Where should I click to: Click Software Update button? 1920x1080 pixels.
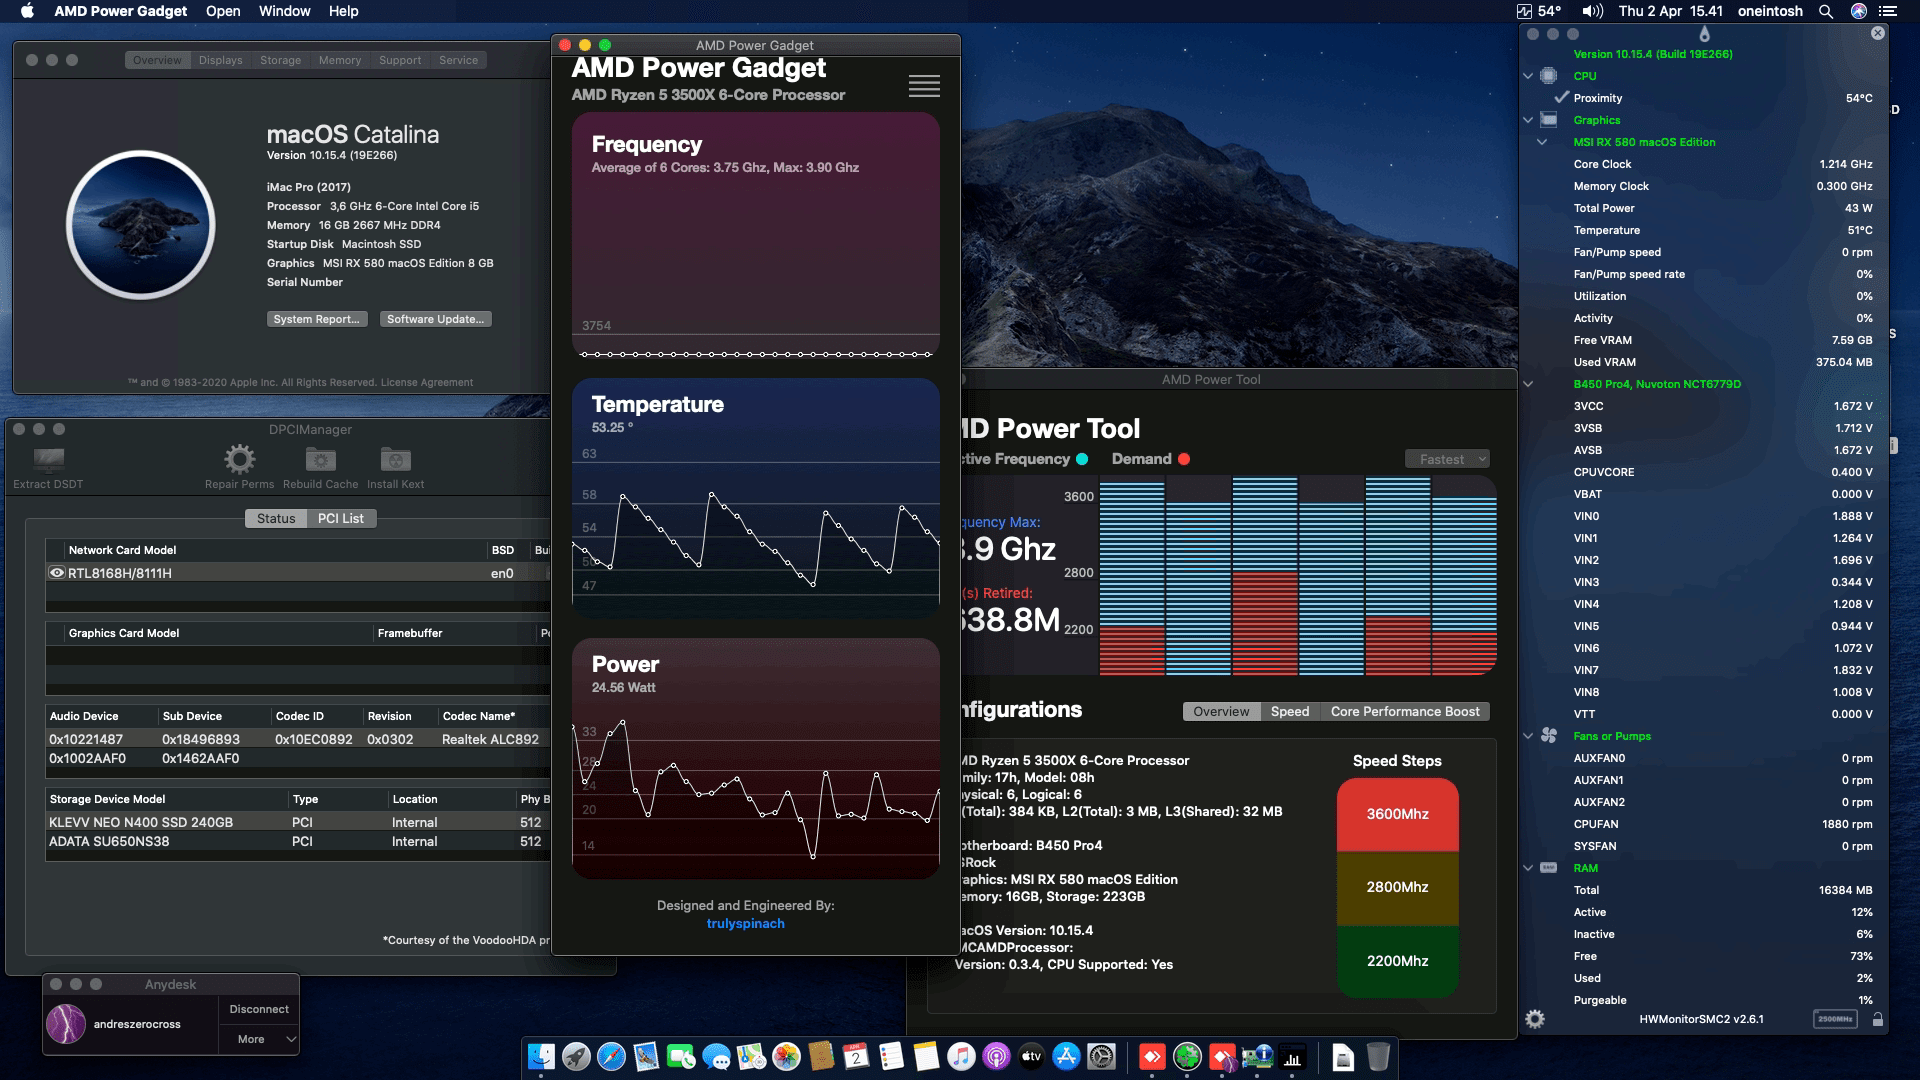[x=435, y=319]
